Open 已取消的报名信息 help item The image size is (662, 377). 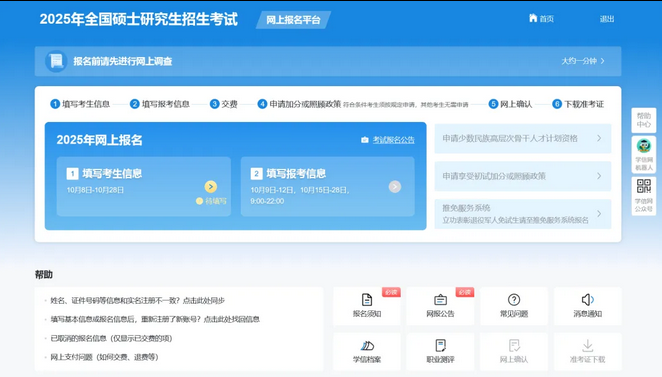pos(111,338)
